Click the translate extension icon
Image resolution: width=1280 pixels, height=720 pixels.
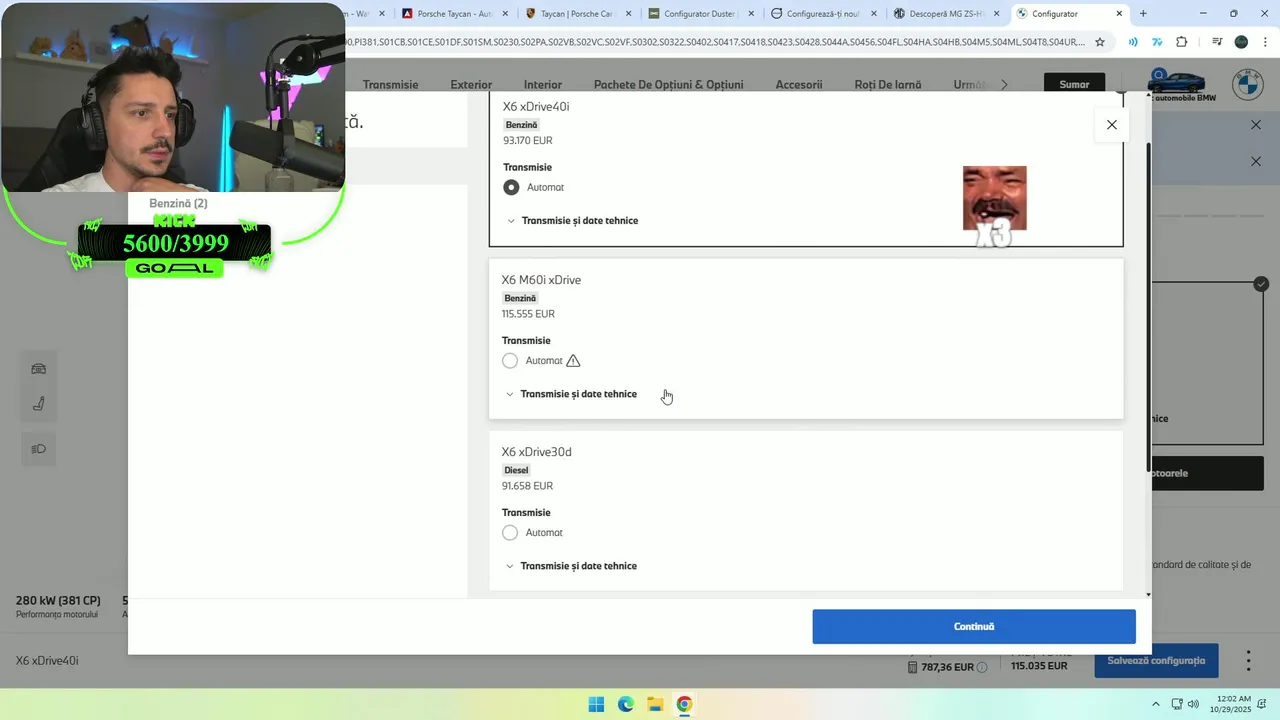[x=1157, y=42]
